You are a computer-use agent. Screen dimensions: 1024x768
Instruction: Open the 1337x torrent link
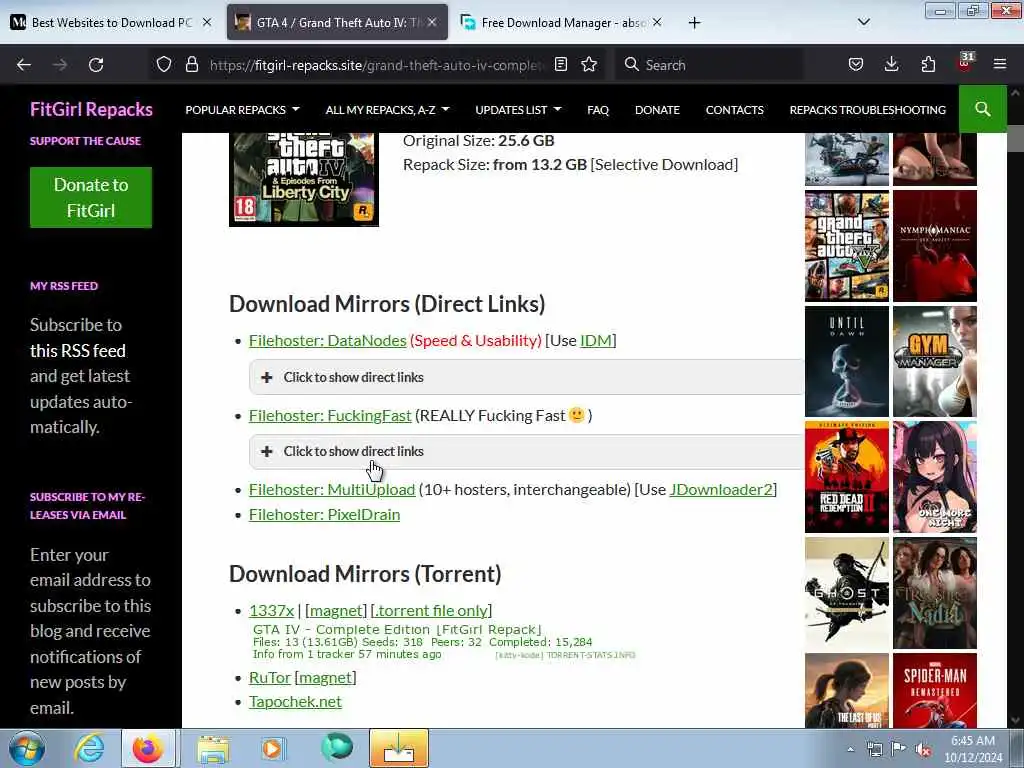[x=271, y=610]
